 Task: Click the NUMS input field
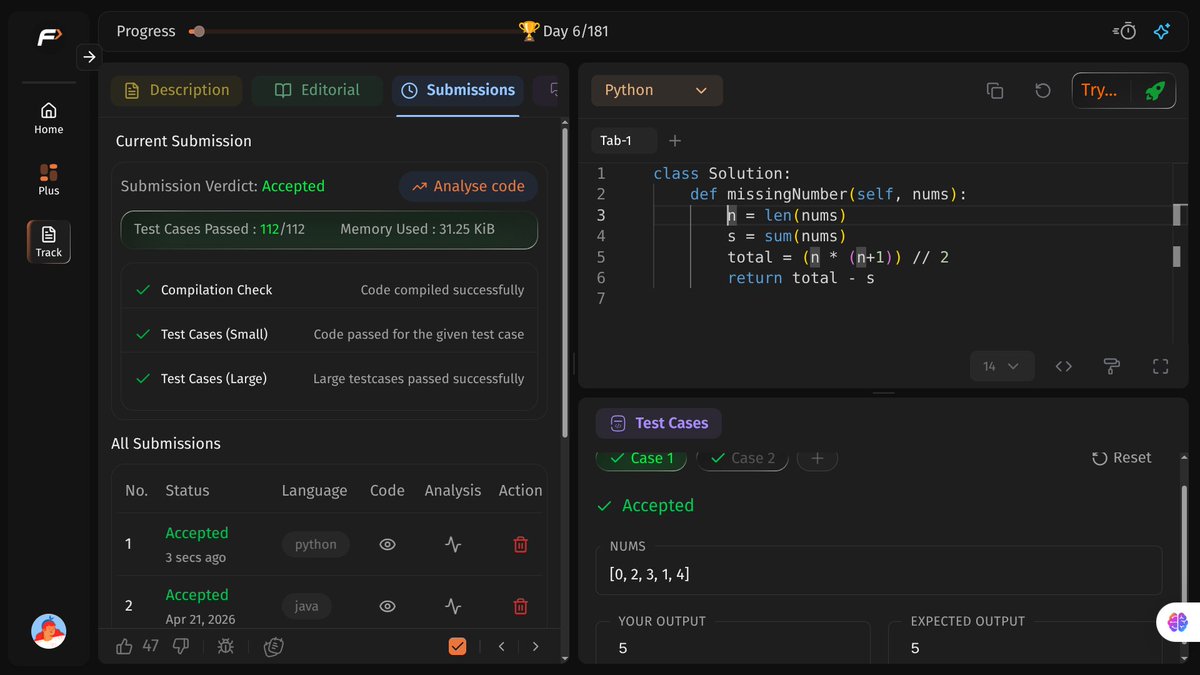pos(879,574)
